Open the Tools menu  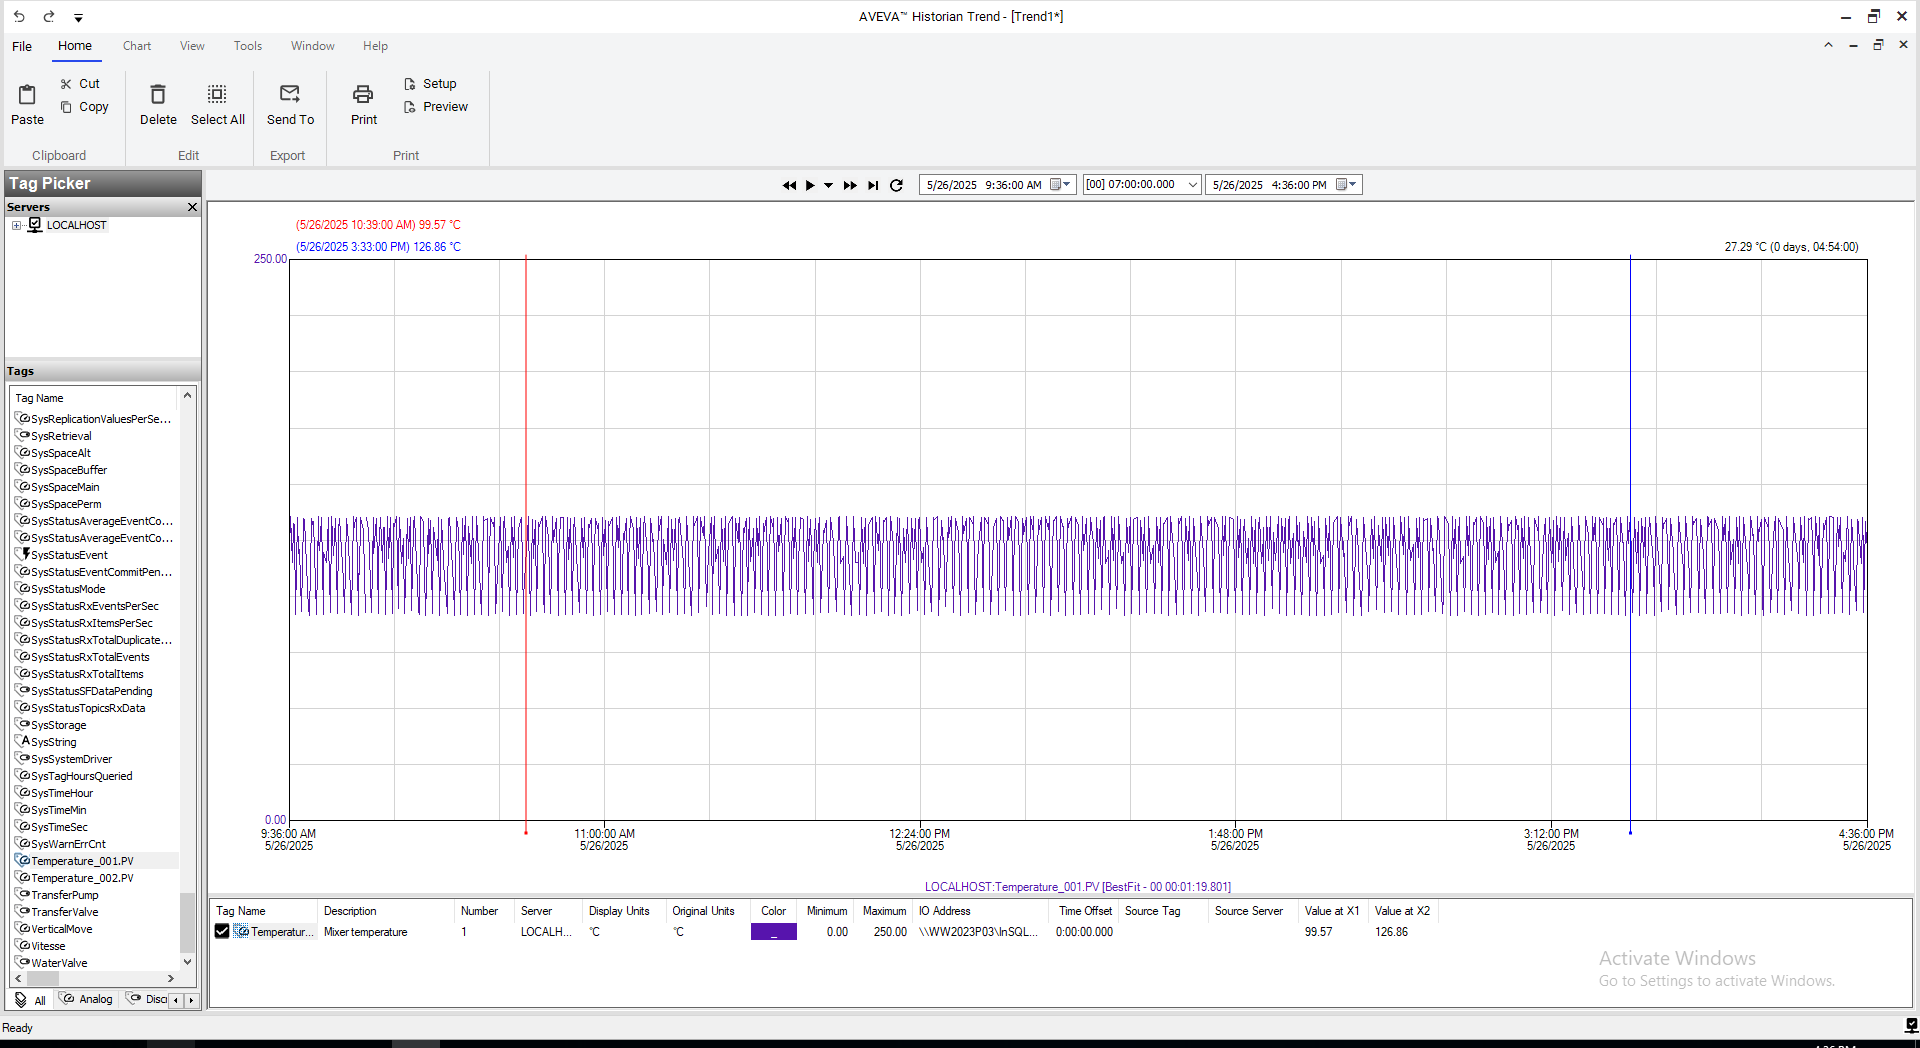[x=247, y=46]
